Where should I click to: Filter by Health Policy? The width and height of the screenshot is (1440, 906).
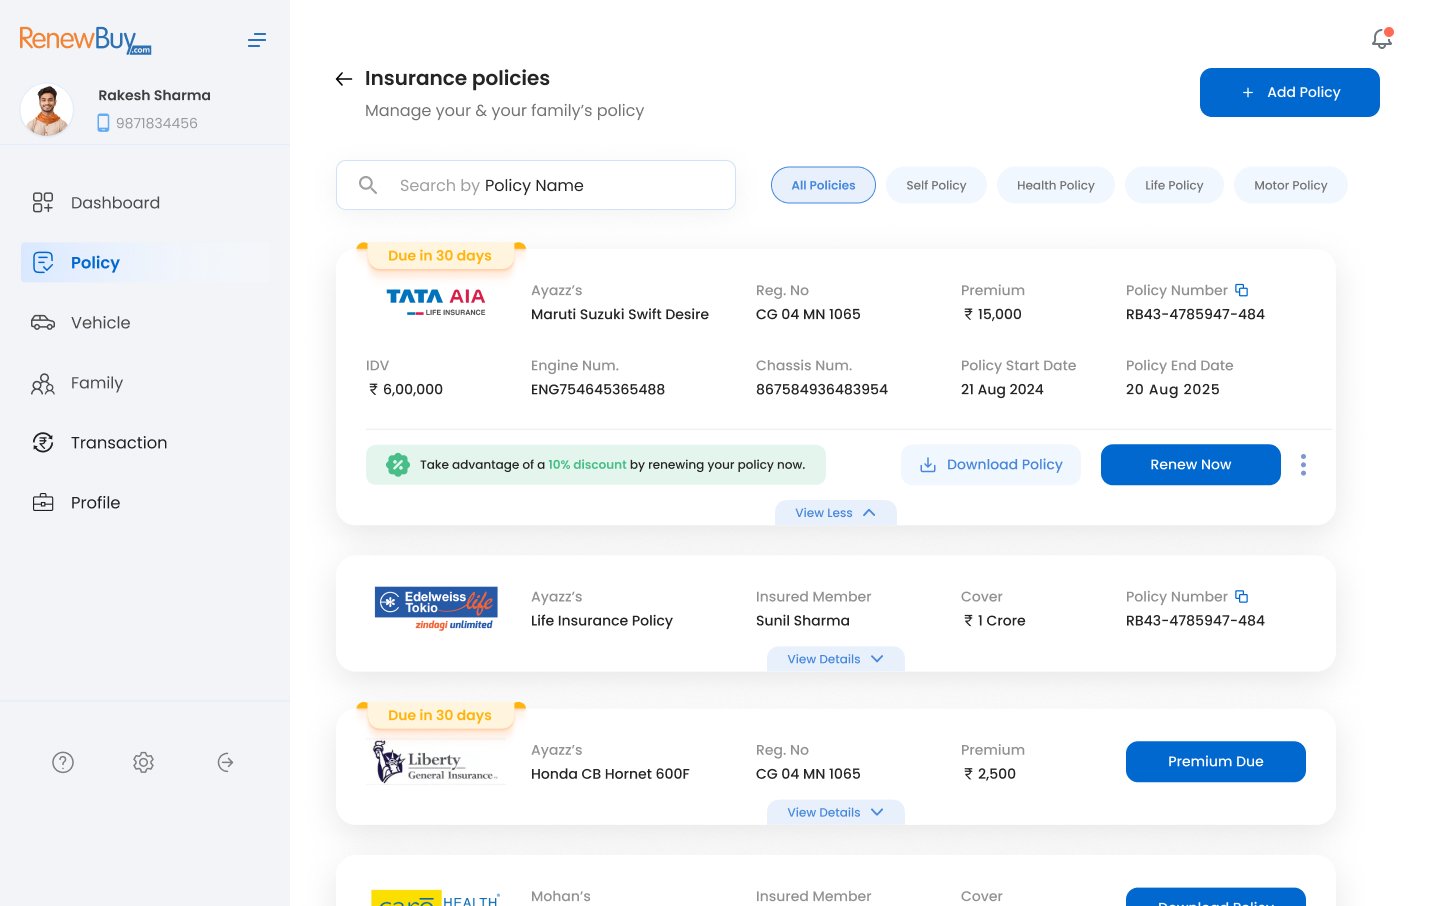point(1056,185)
